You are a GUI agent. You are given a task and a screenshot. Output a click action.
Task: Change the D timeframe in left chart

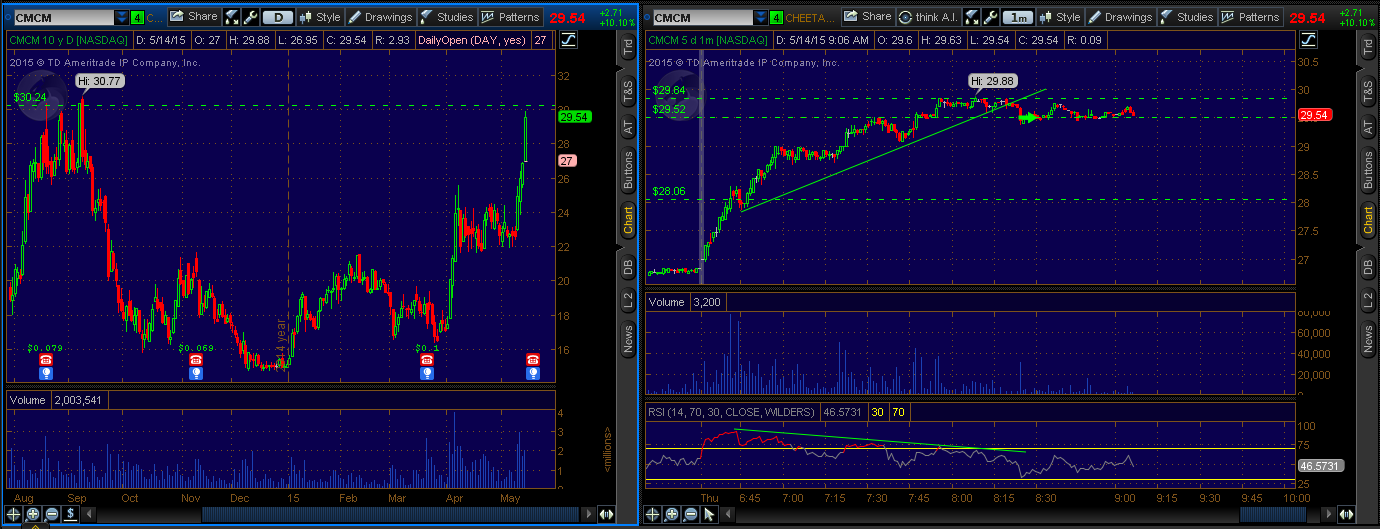point(277,17)
